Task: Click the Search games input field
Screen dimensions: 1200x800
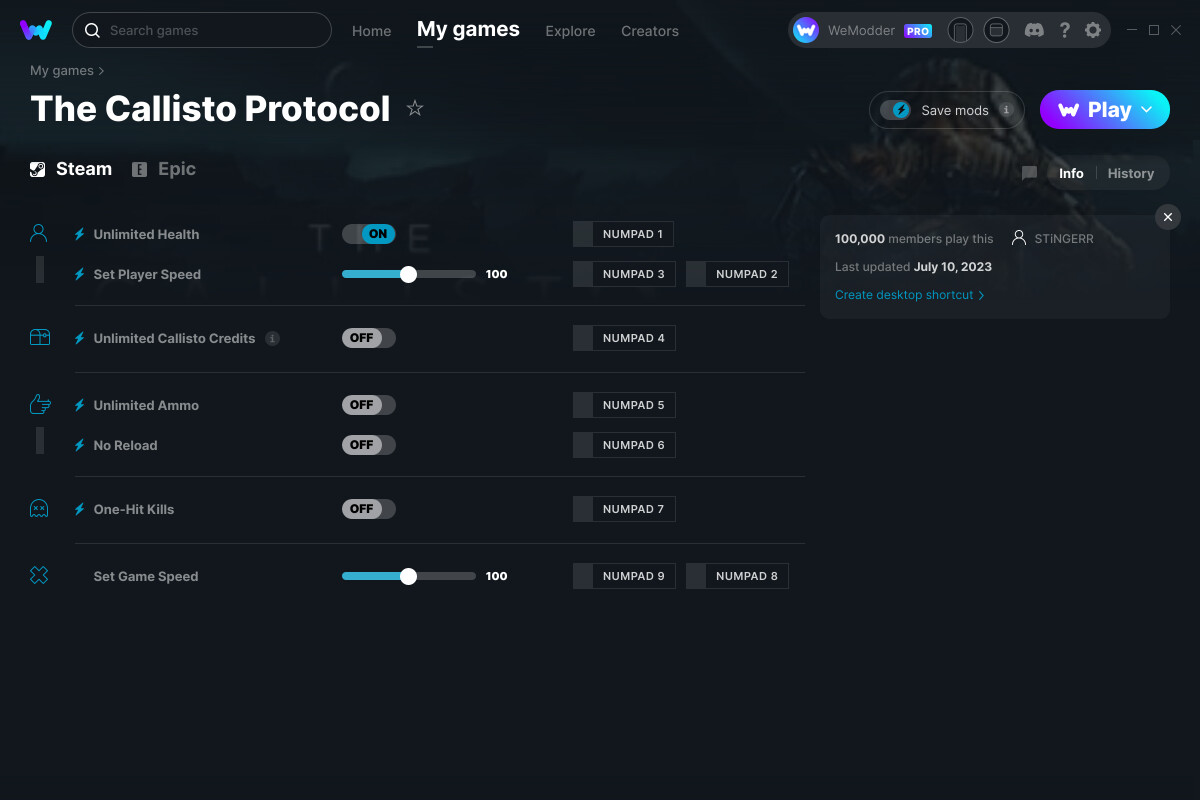Action: click(200, 30)
